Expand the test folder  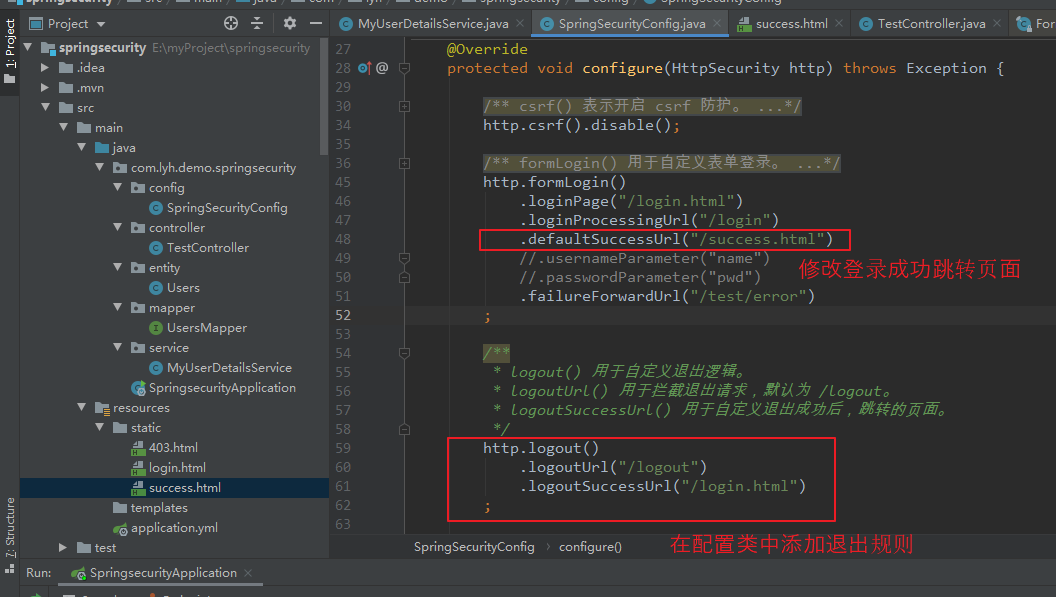click(x=63, y=548)
